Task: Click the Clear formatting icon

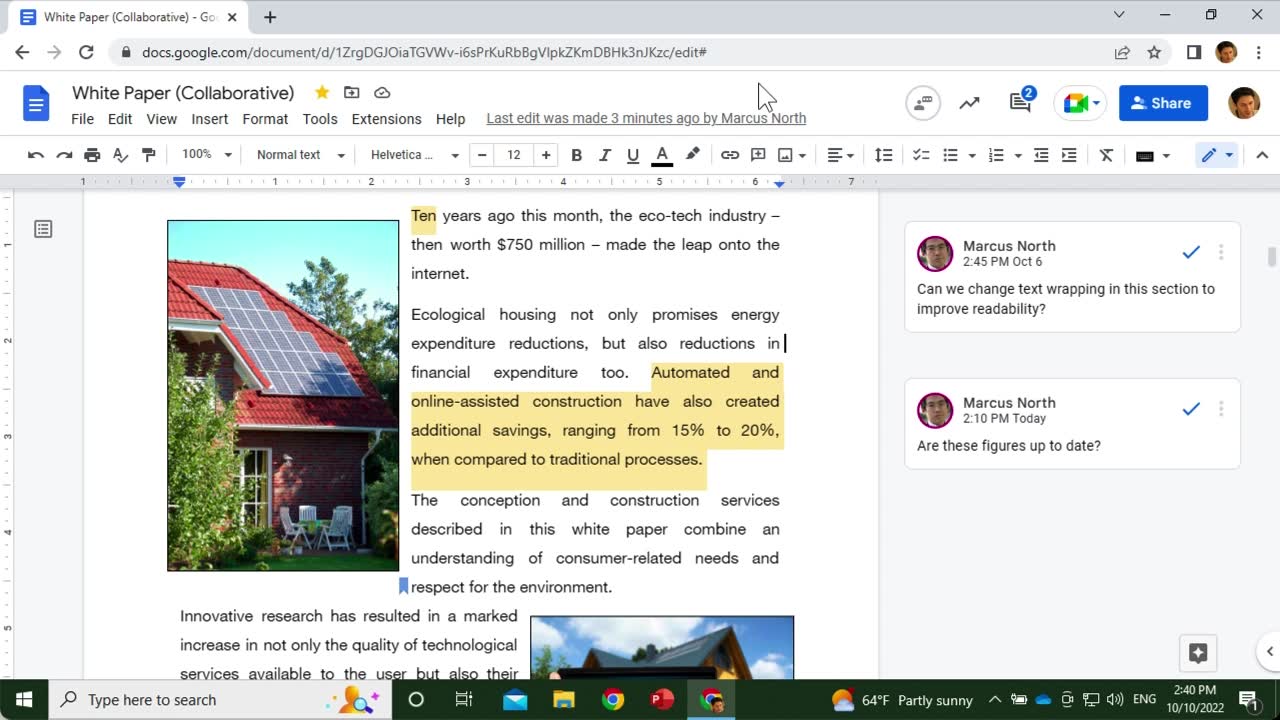Action: pyautogui.click(x=1106, y=155)
